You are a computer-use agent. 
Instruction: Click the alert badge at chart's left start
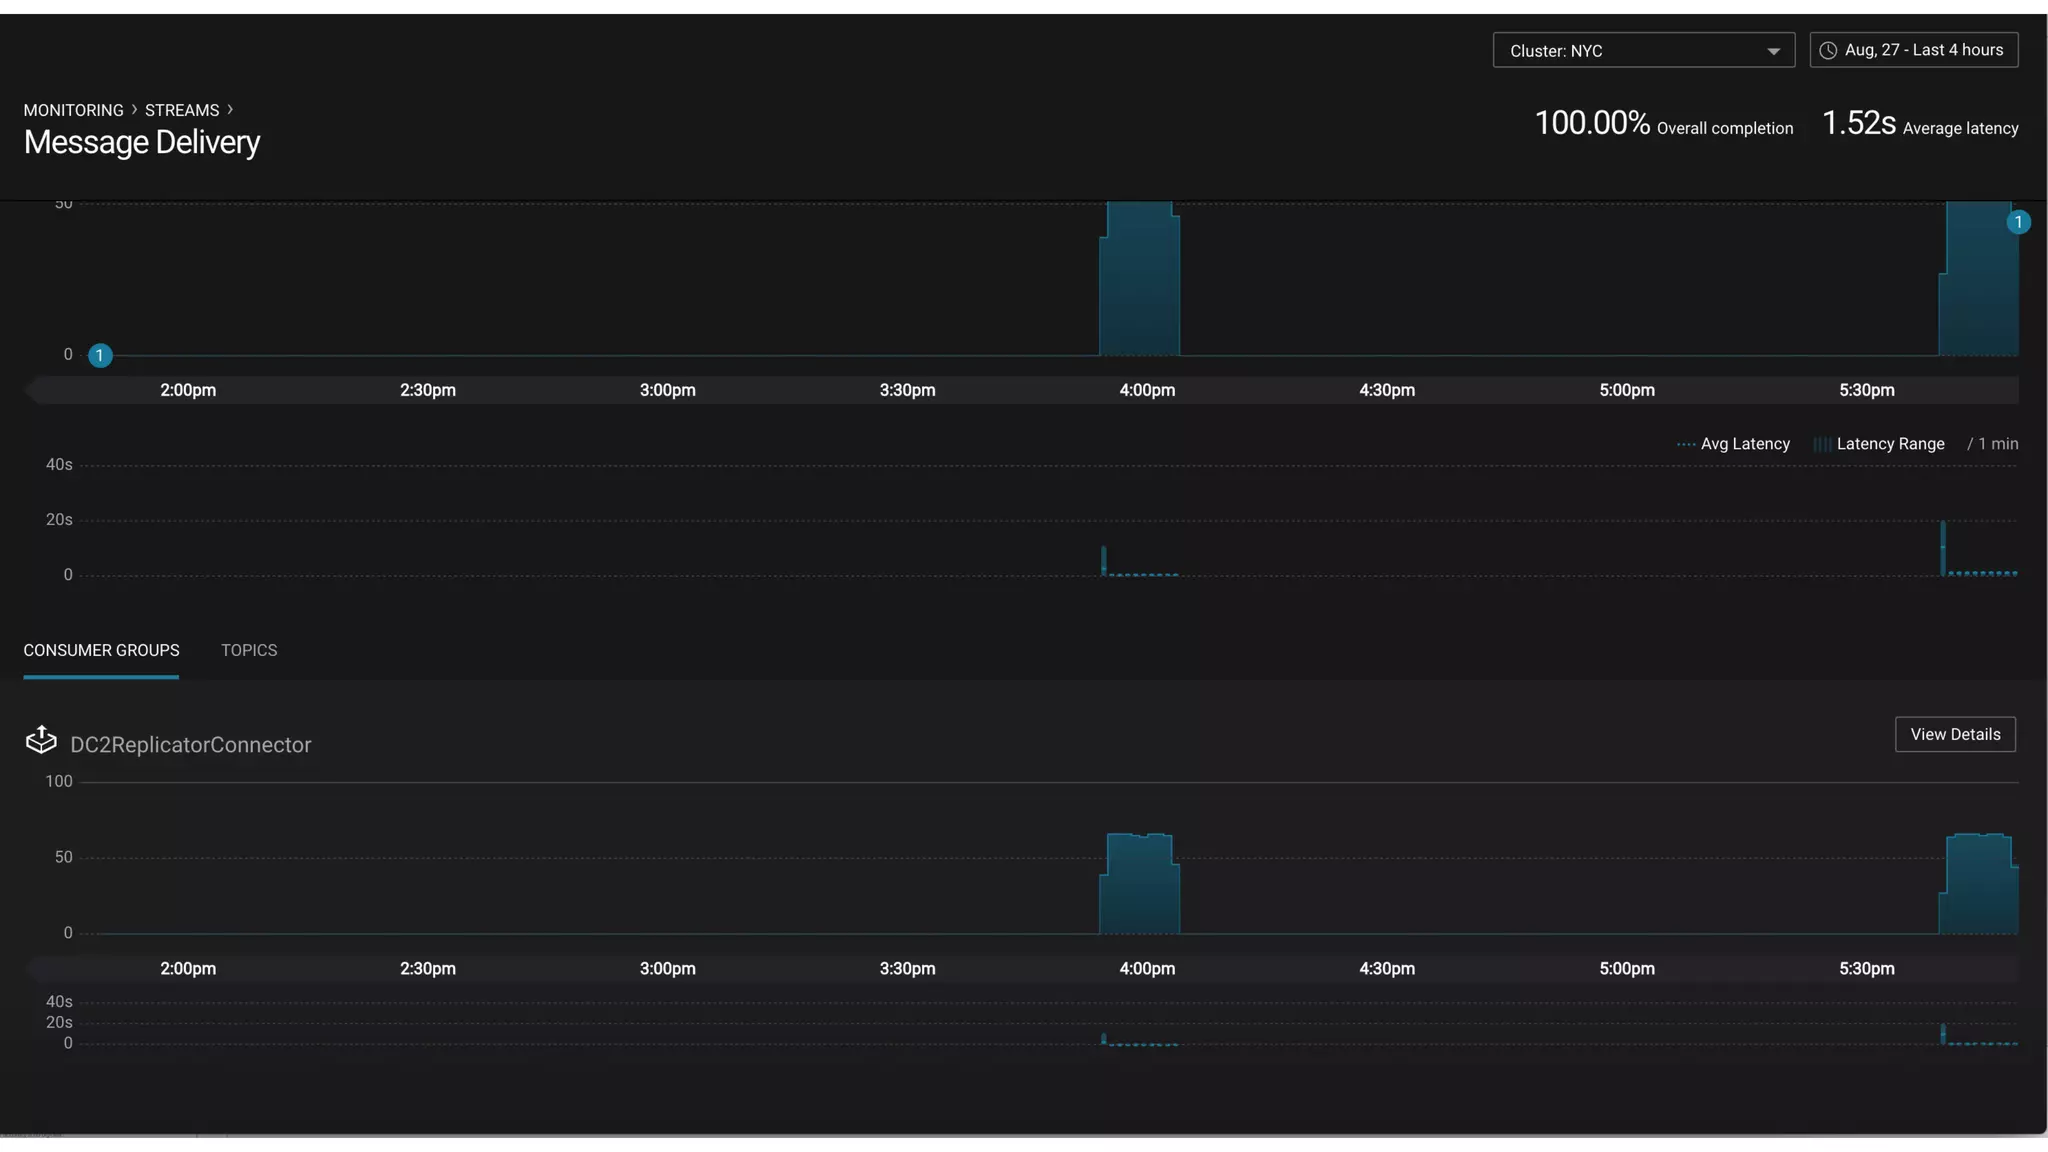coord(100,355)
